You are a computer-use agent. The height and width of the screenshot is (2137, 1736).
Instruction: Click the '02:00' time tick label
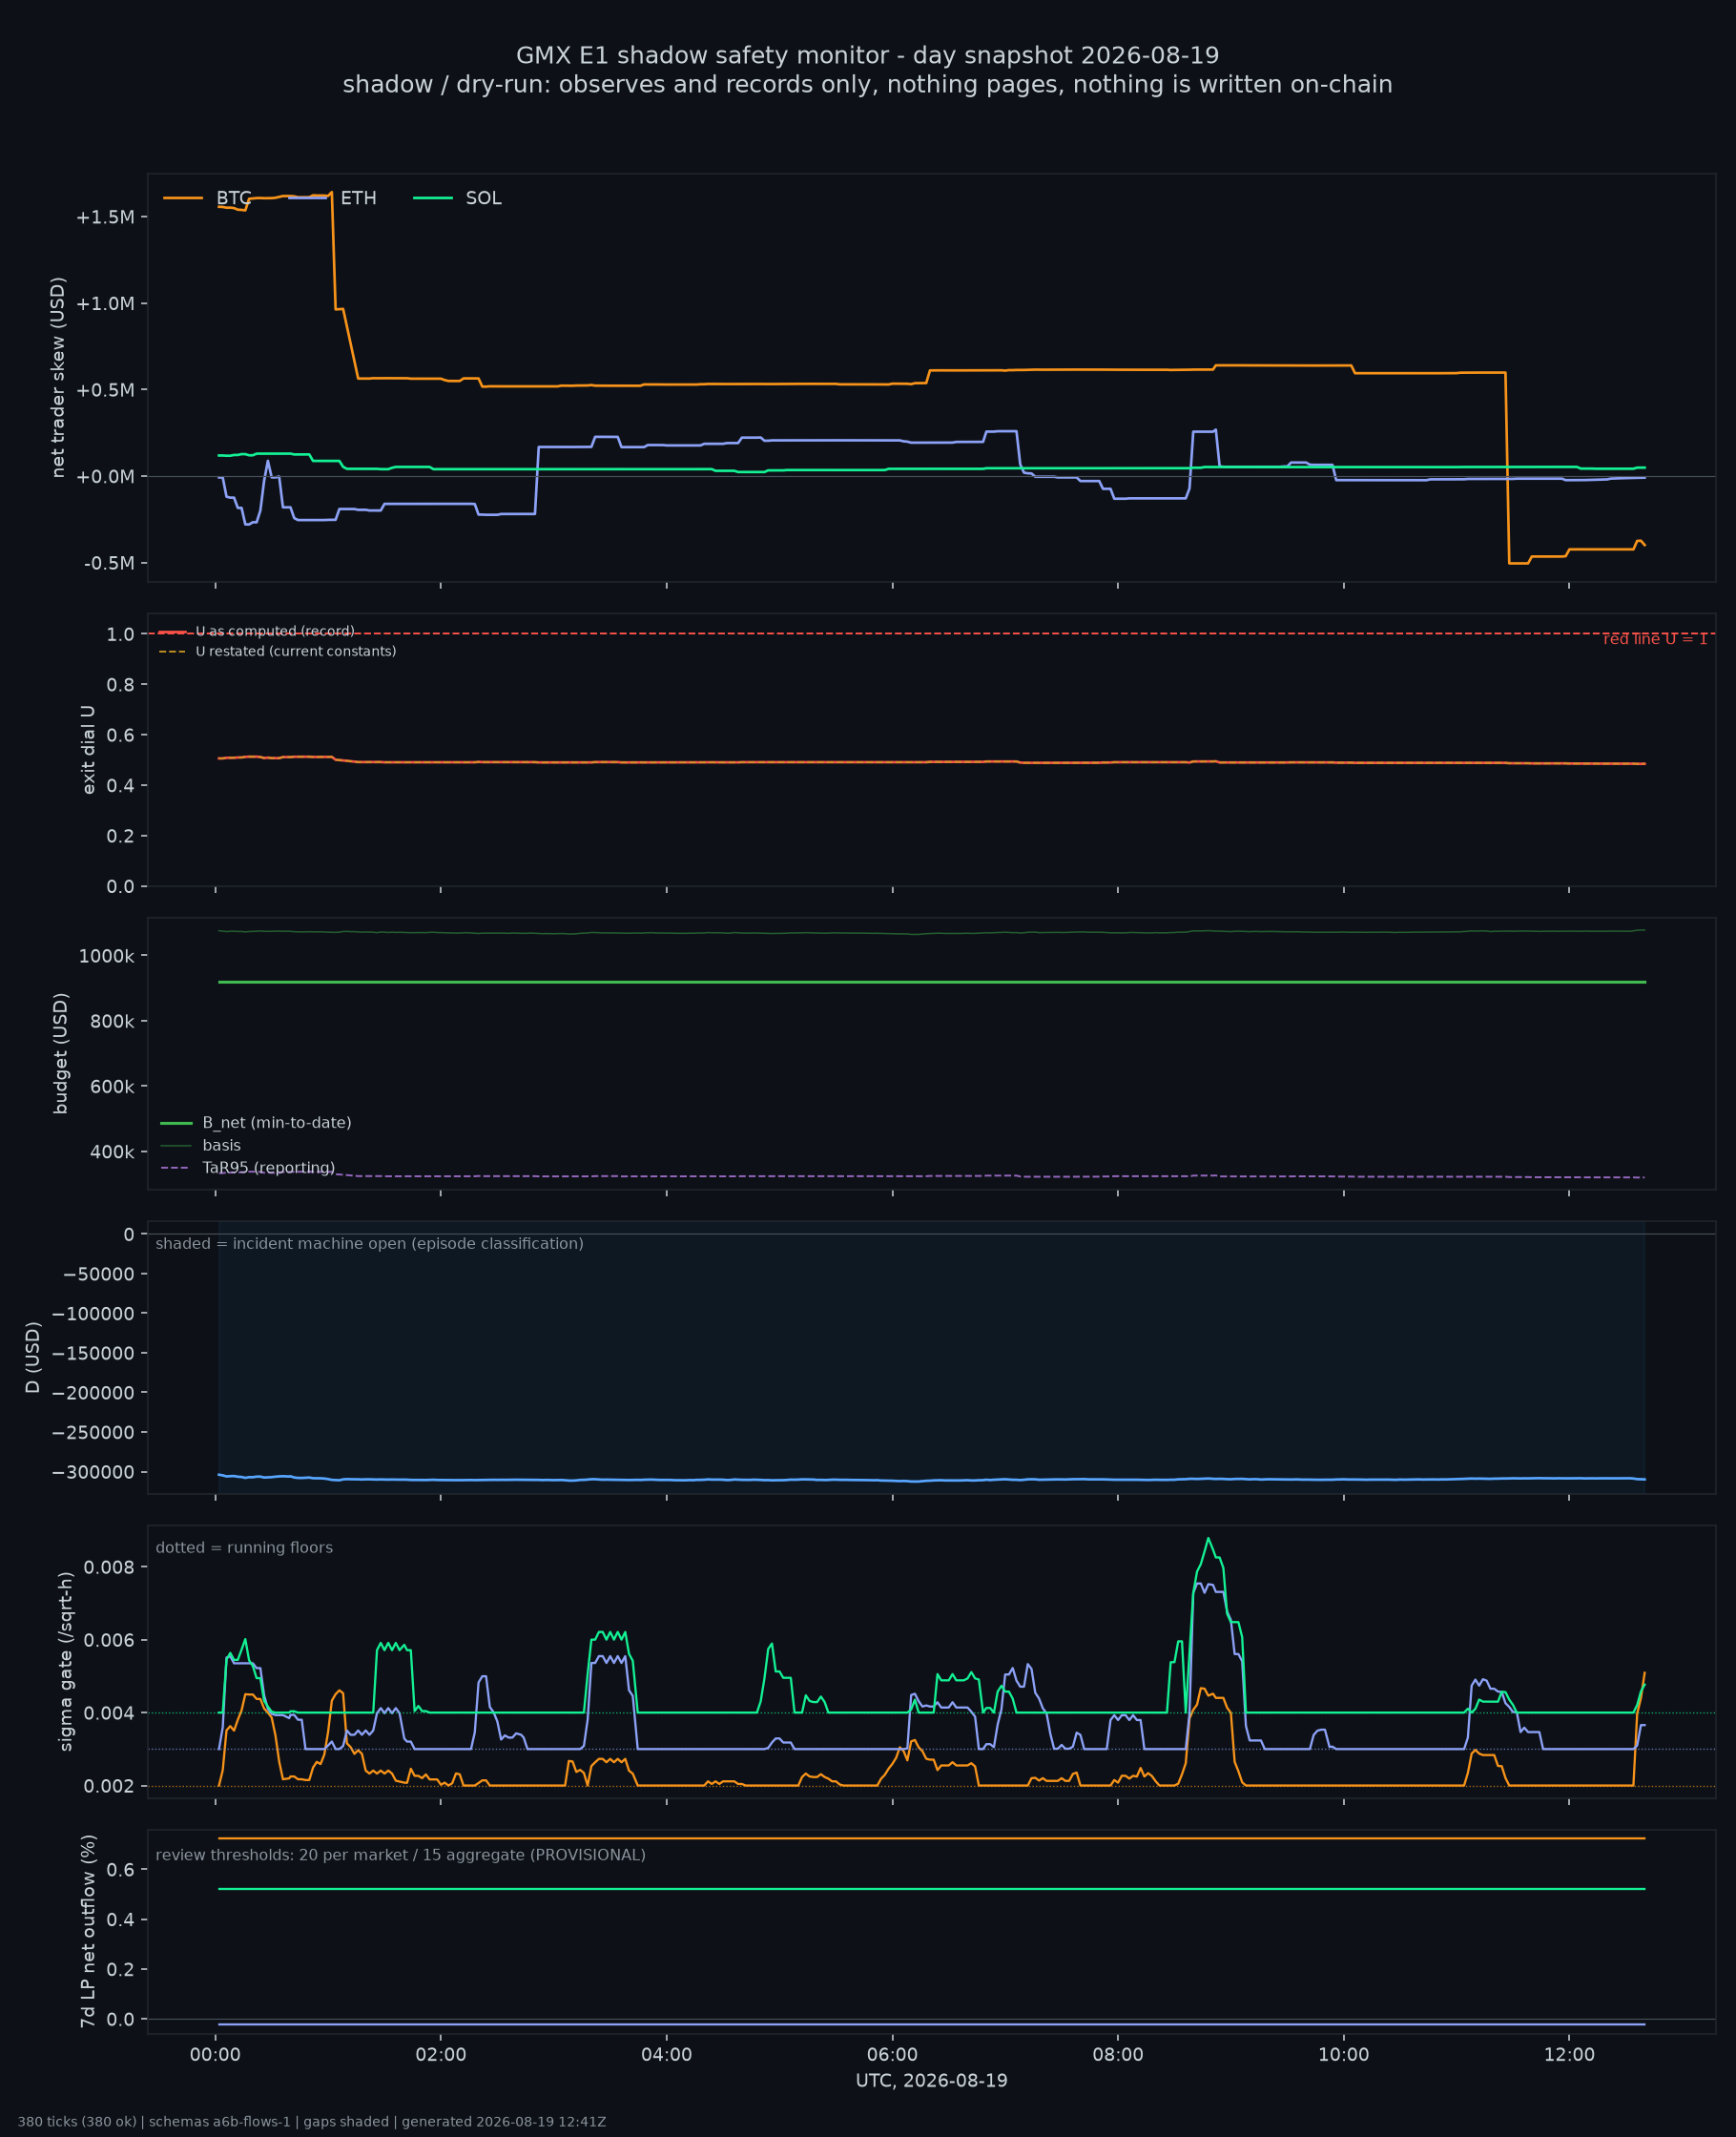click(441, 2055)
